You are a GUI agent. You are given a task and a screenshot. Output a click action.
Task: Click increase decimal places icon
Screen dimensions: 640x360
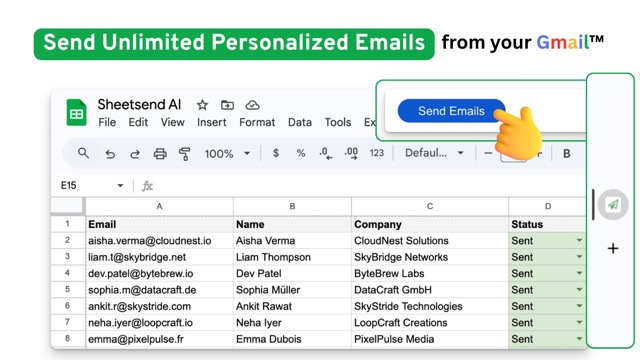point(351,153)
